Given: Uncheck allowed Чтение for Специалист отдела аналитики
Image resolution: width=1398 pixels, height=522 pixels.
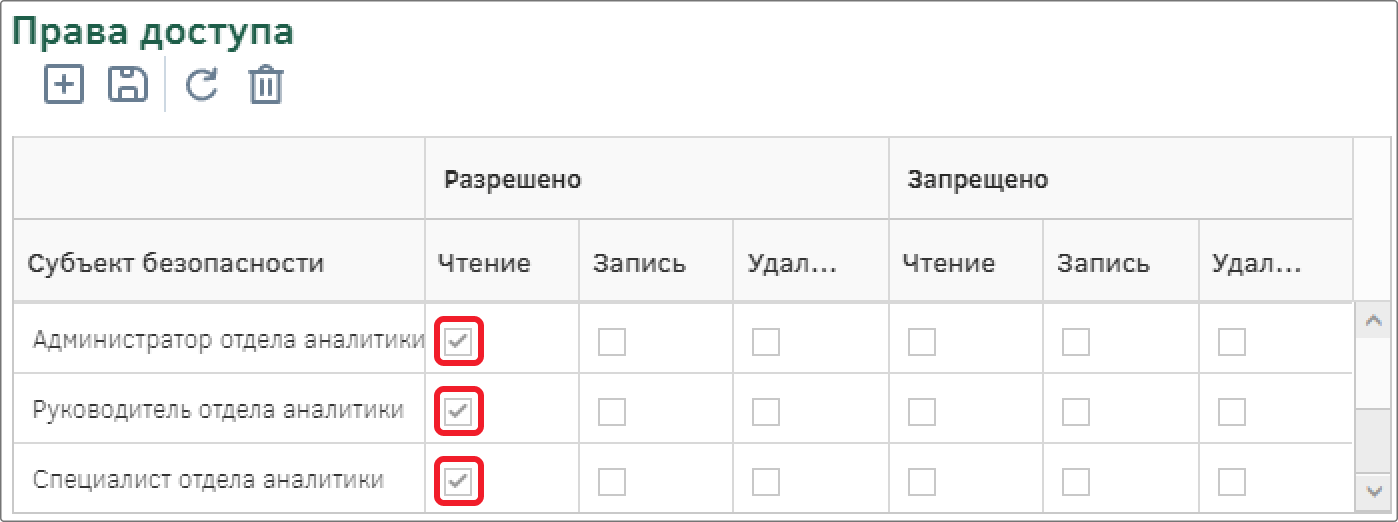Looking at the screenshot, I should (458, 481).
